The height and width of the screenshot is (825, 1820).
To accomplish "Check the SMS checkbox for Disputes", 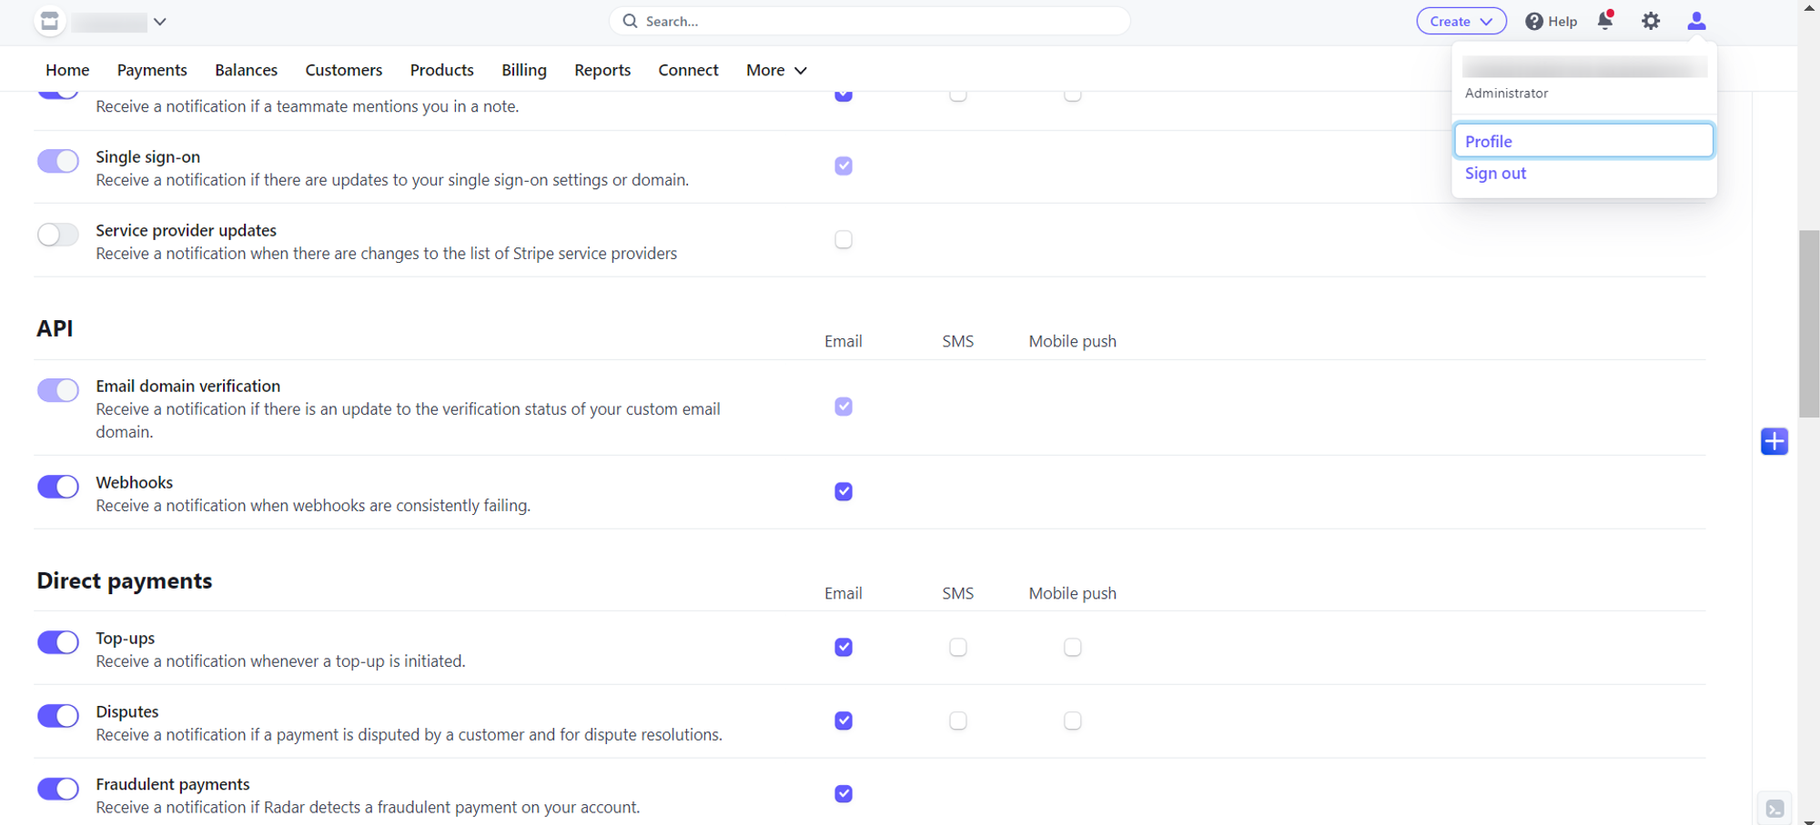I will click(x=958, y=721).
